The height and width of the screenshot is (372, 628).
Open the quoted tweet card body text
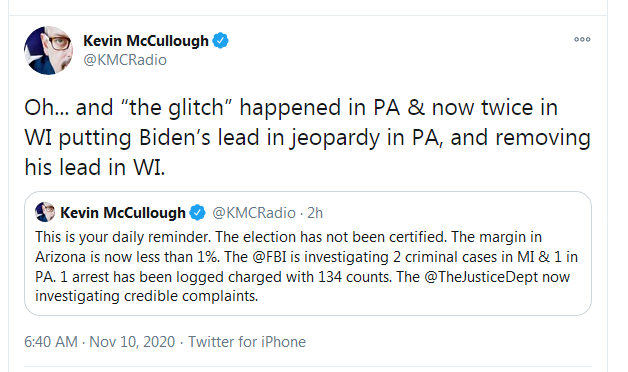click(x=308, y=267)
